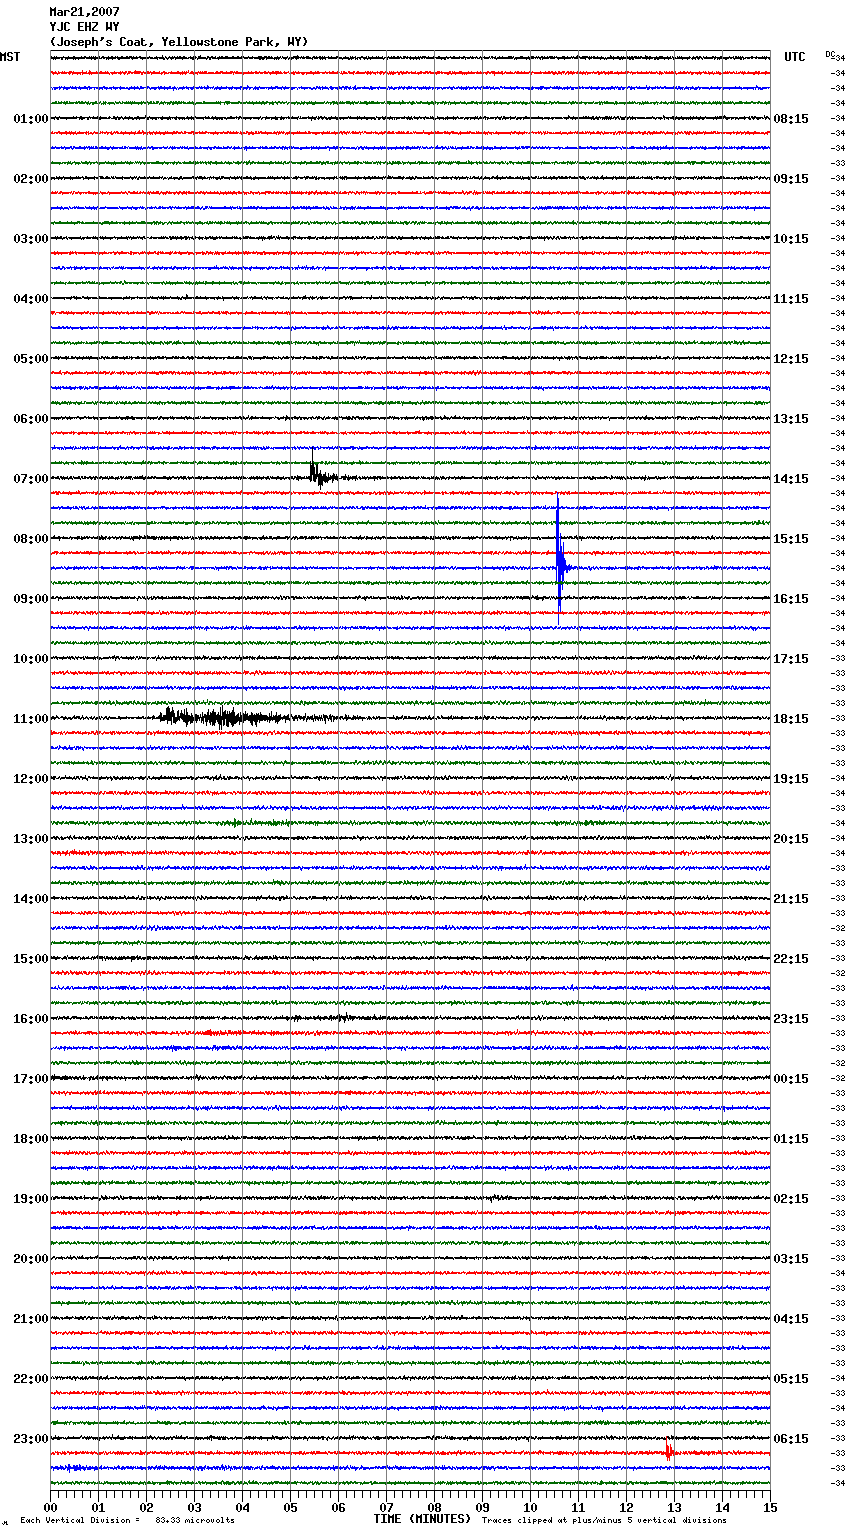Click the 02:15 UTC time label
This screenshot has width=850, height=1534.
click(x=791, y=1199)
